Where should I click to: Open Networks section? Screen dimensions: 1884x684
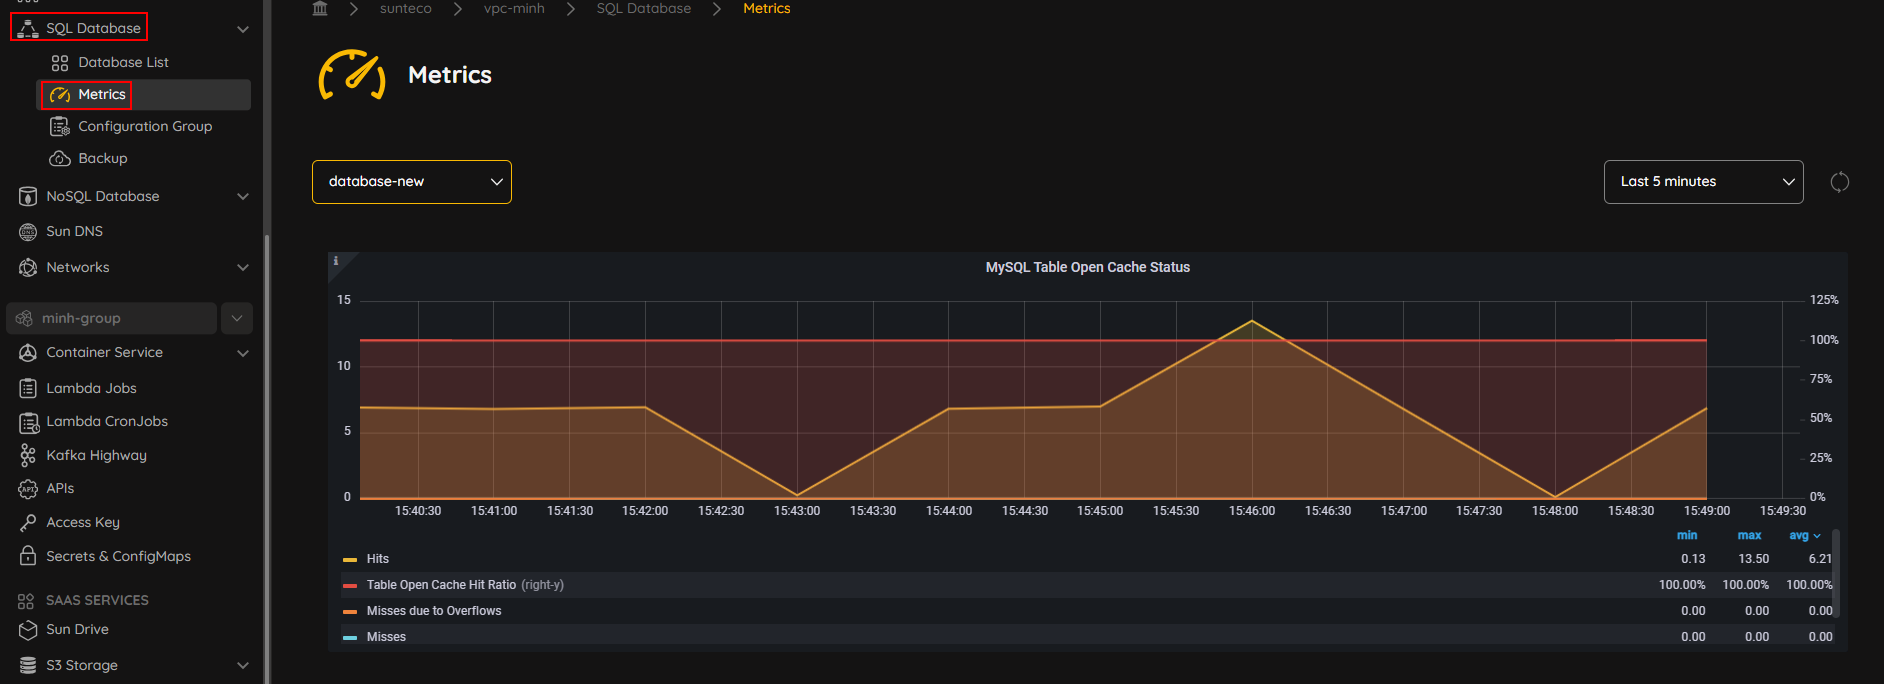click(x=78, y=267)
